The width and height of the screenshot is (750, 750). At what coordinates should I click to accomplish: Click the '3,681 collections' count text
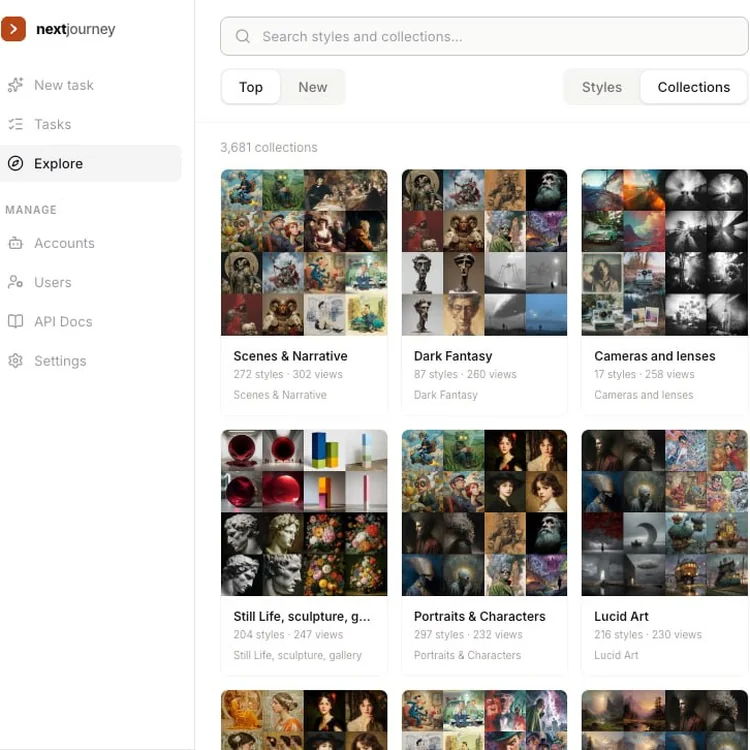click(x=269, y=147)
